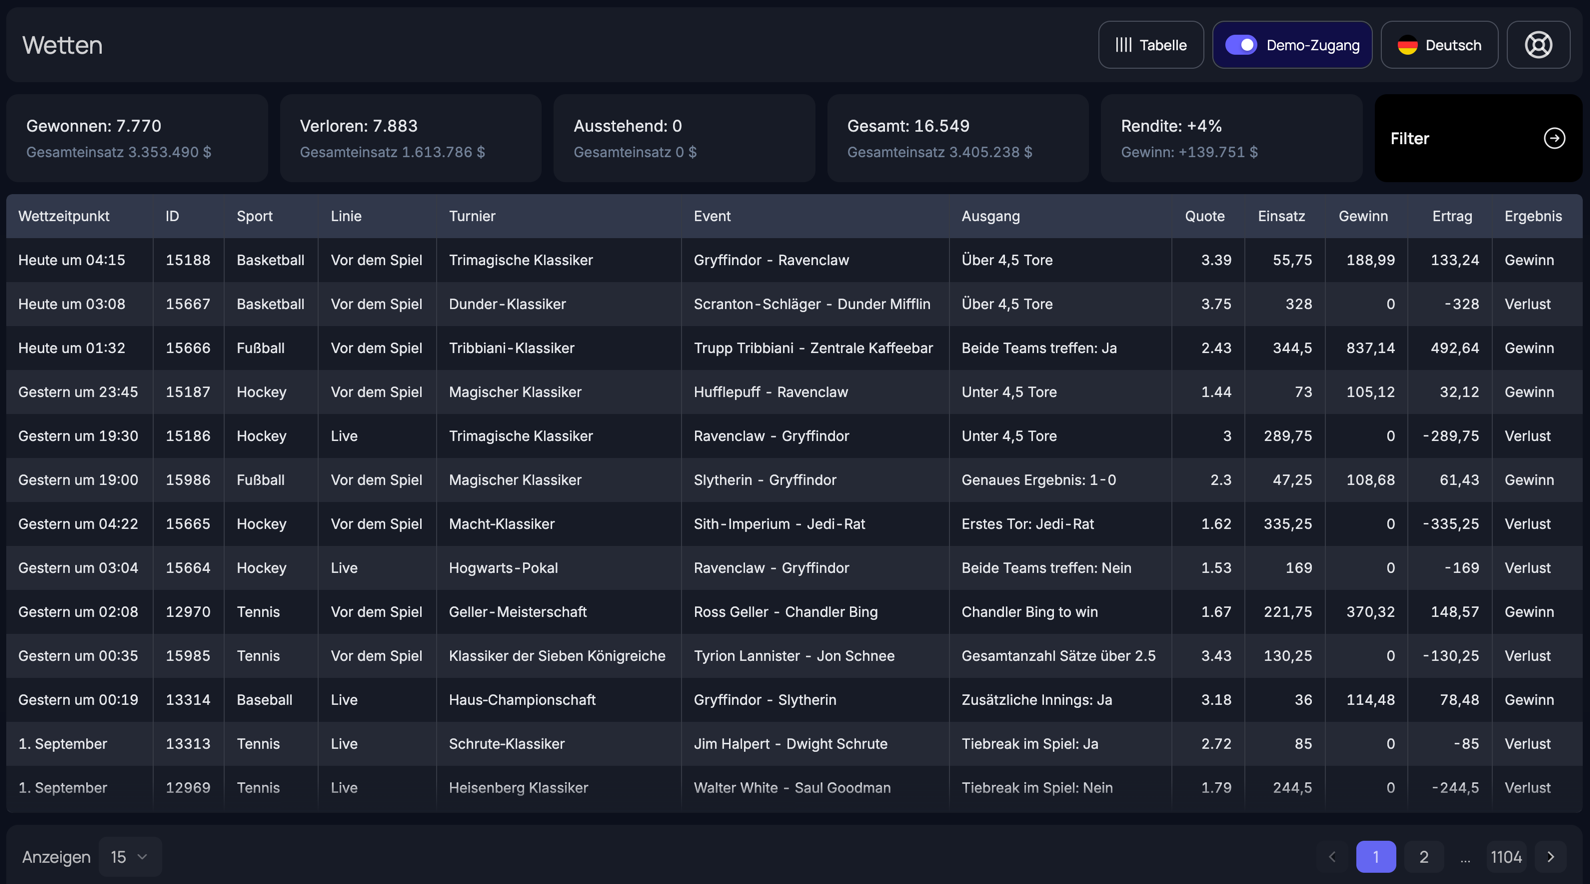Click the table columns icon beside Tabelle
Screen dimensions: 1590x884
tap(1124, 45)
